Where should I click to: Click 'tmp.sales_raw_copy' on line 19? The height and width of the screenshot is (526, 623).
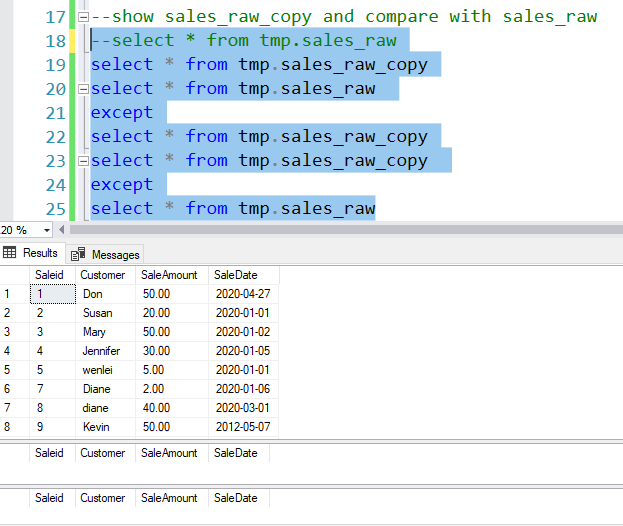click(x=333, y=65)
